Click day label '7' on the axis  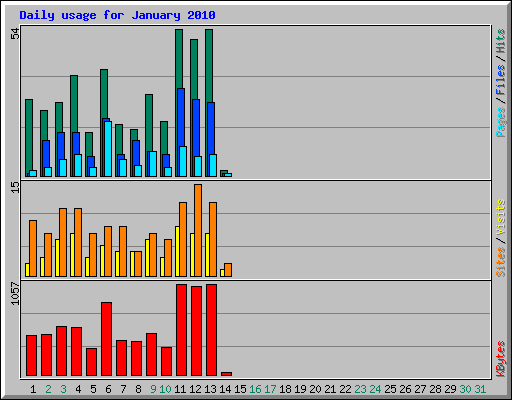pyautogui.click(x=123, y=389)
